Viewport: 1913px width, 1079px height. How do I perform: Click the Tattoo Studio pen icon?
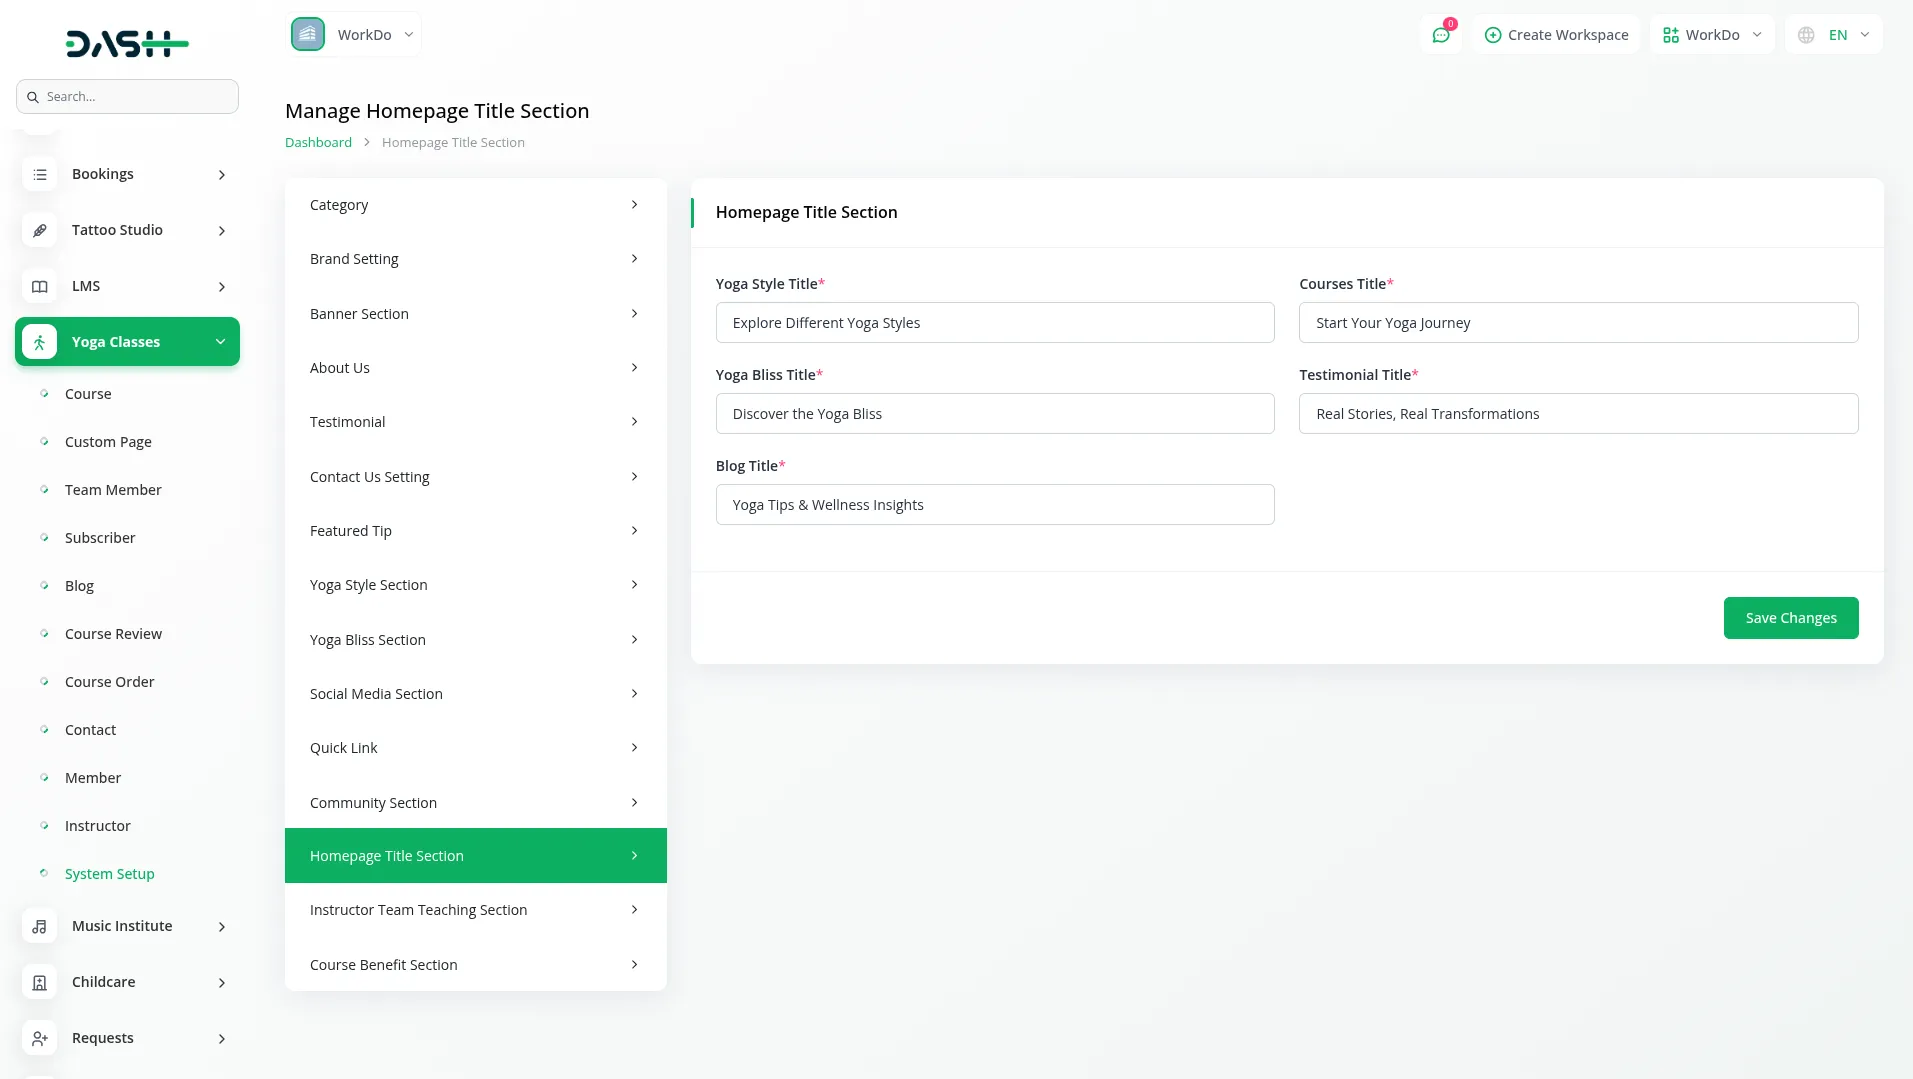click(39, 230)
